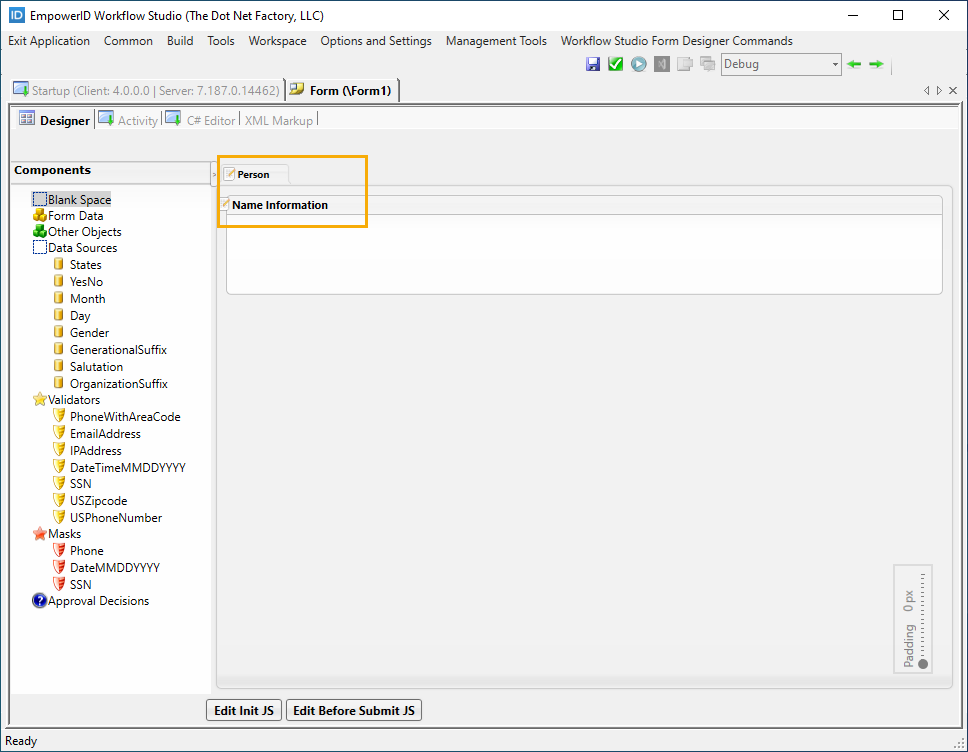Image resolution: width=968 pixels, height=752 pixels.
Task: Click the blue Save floppy disk icon
Action: [x=593, y=64]
